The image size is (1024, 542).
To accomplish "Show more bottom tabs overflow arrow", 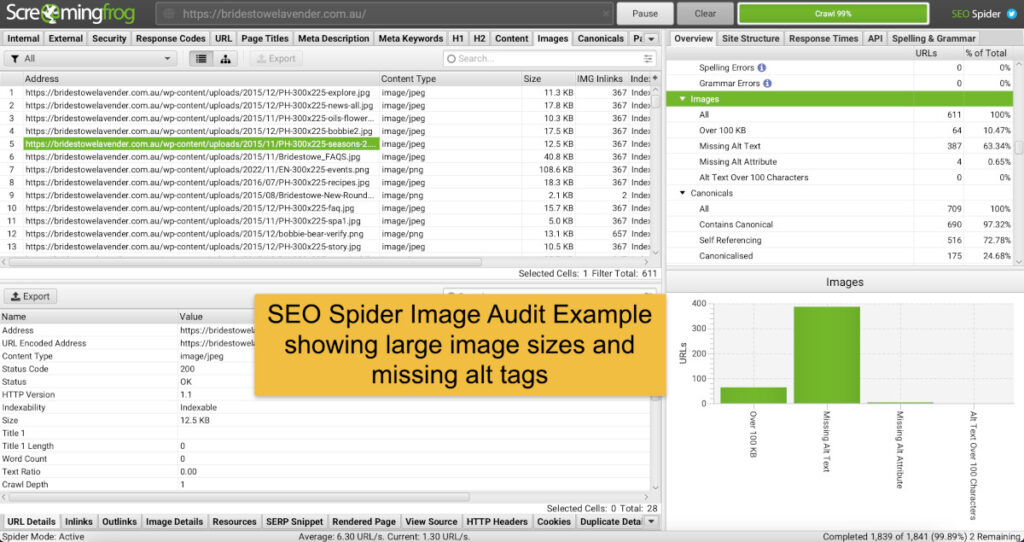I will pos(653,521).
